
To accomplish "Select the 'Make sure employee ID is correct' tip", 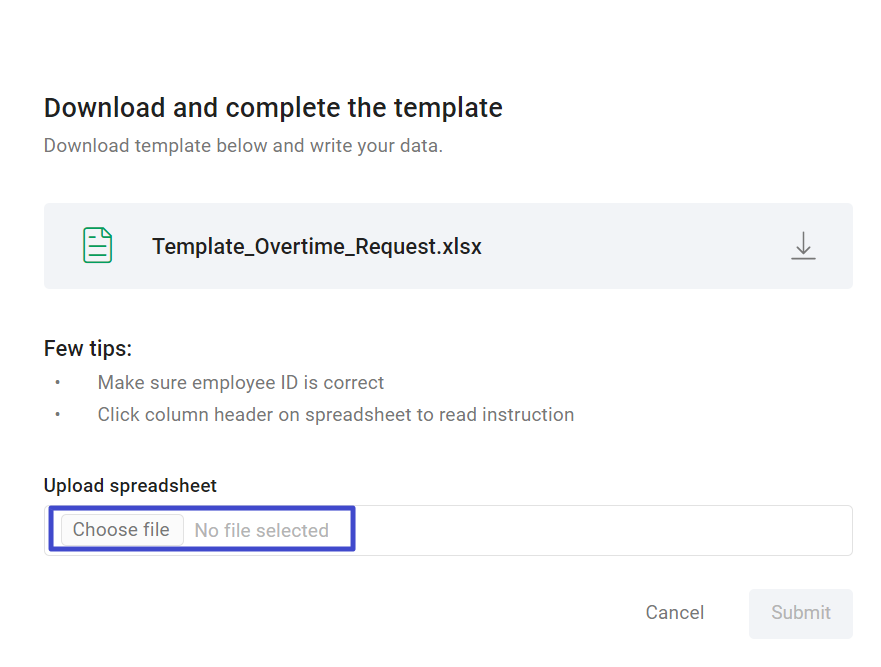I will click(240, 383).
